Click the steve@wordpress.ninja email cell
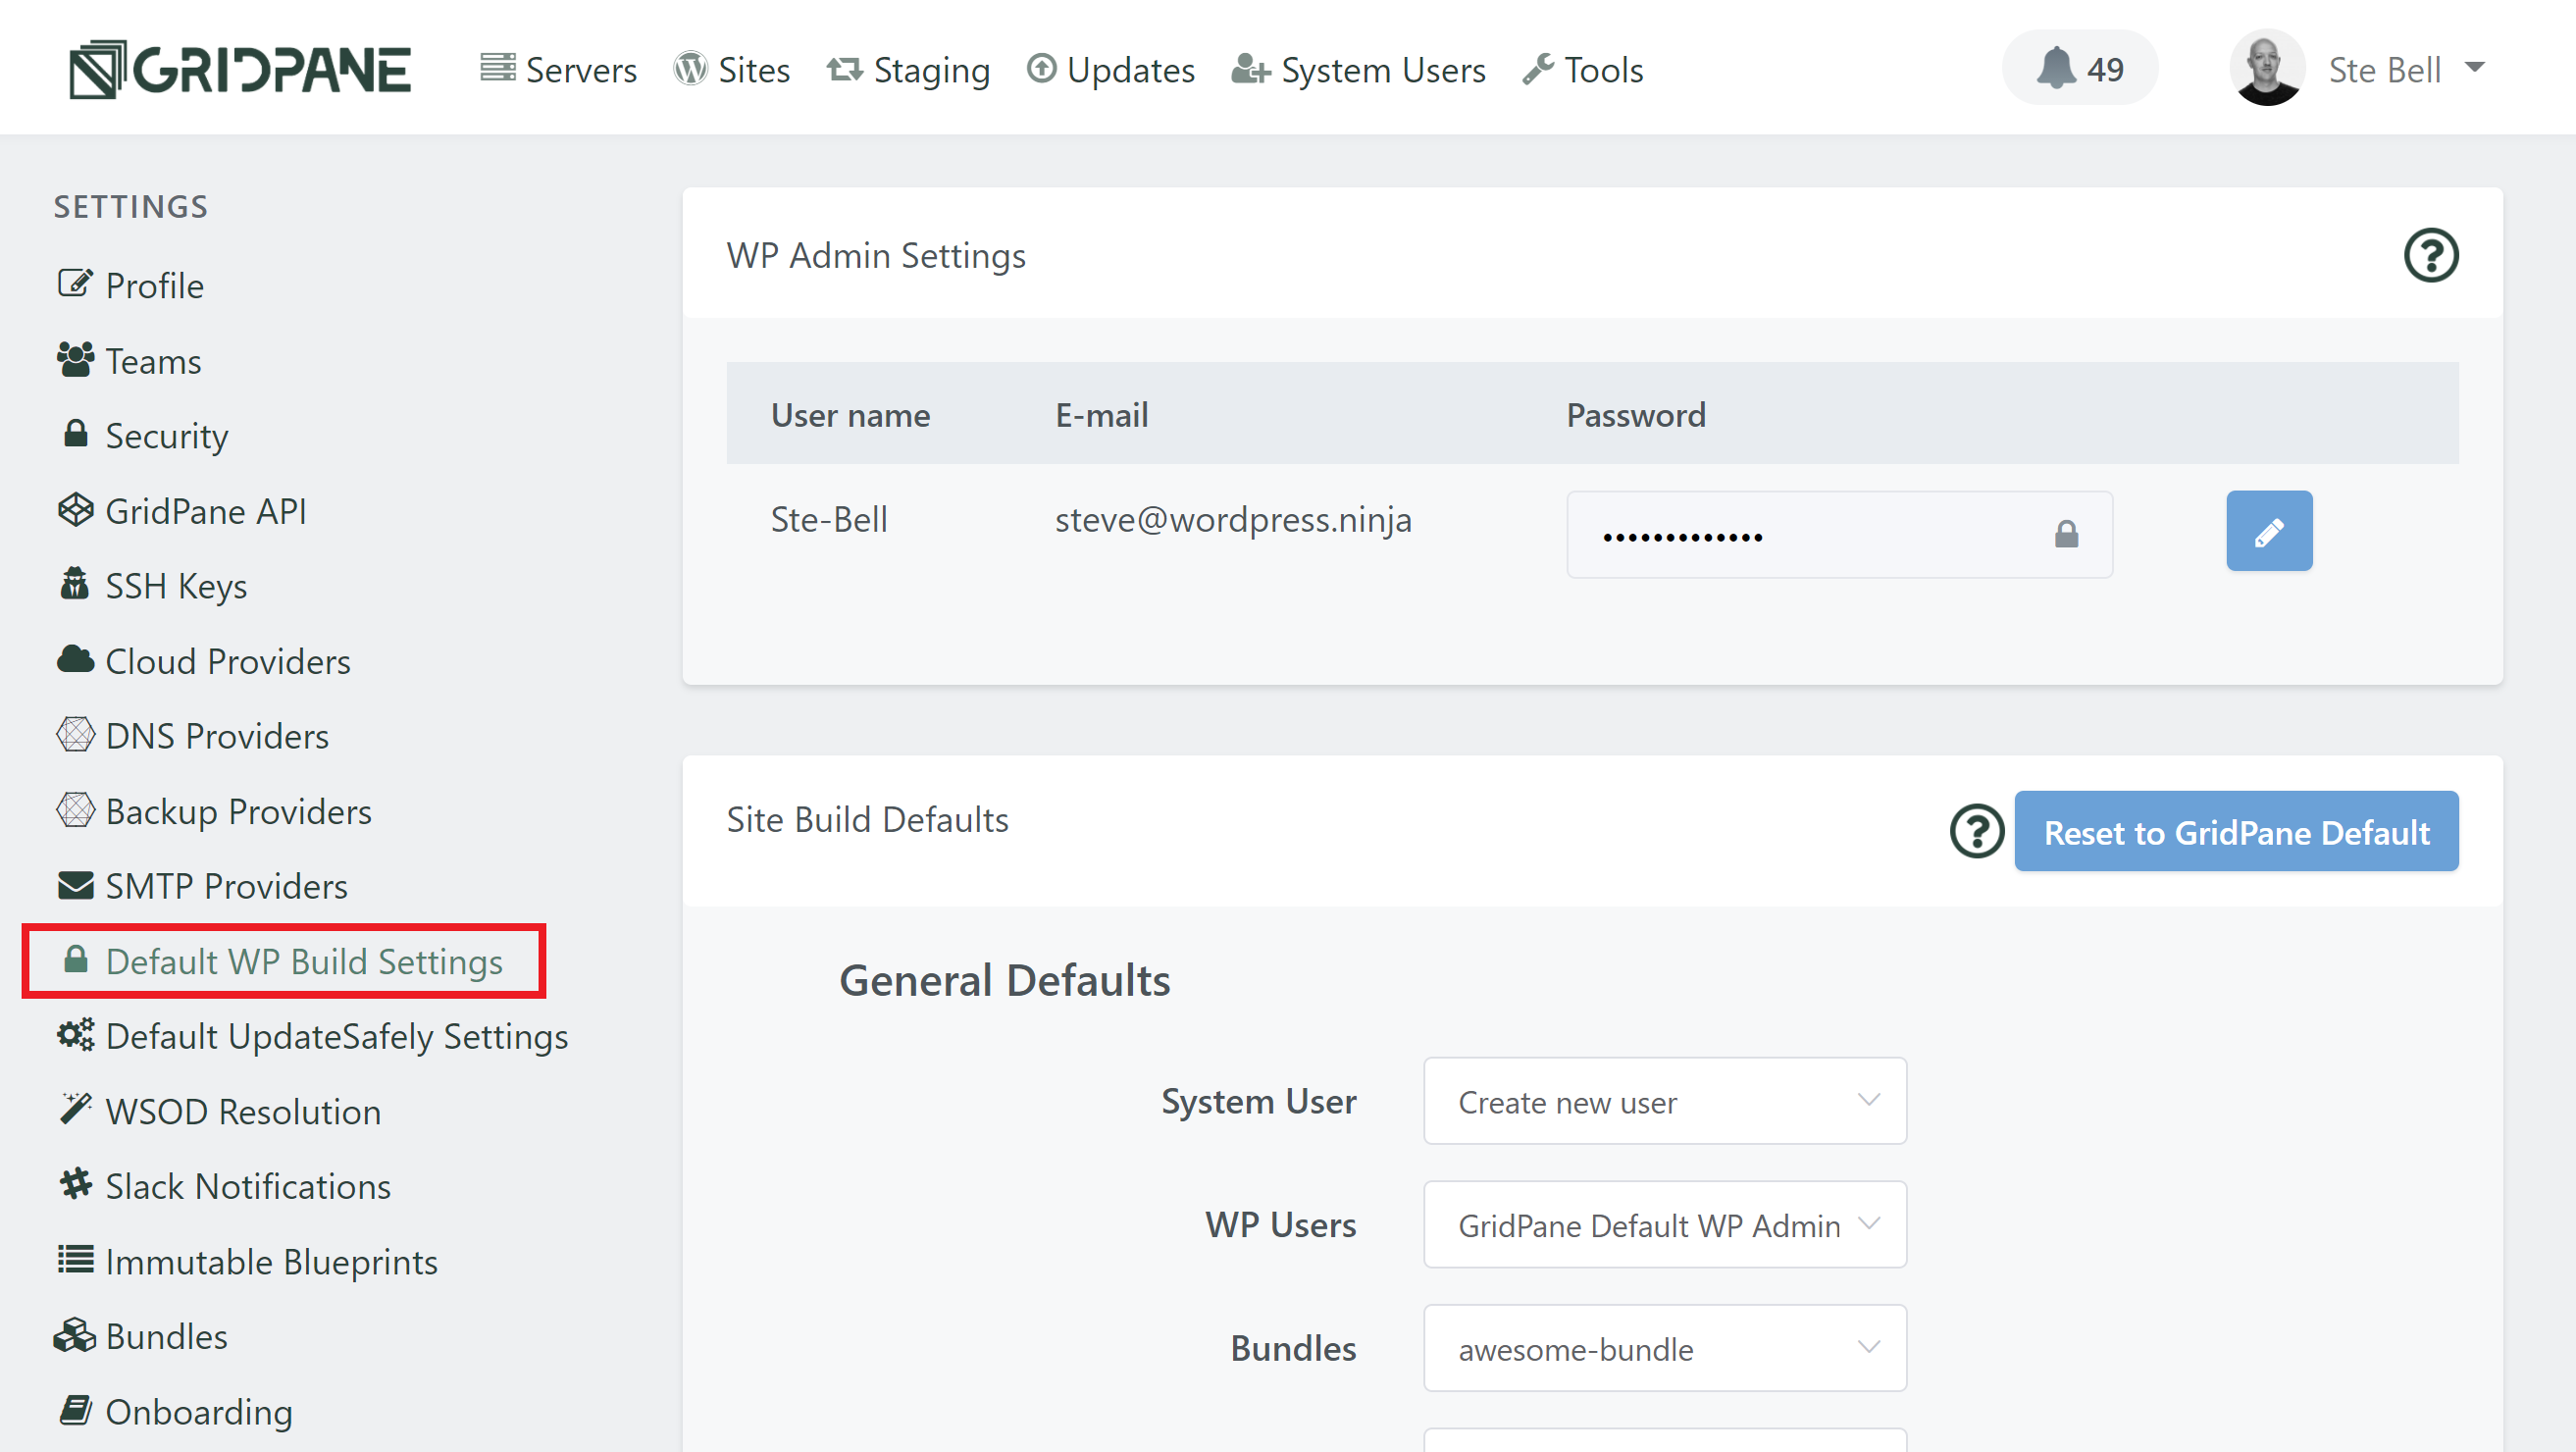The width and height of the screenshot is (2576, 1452). point(1233,520)
